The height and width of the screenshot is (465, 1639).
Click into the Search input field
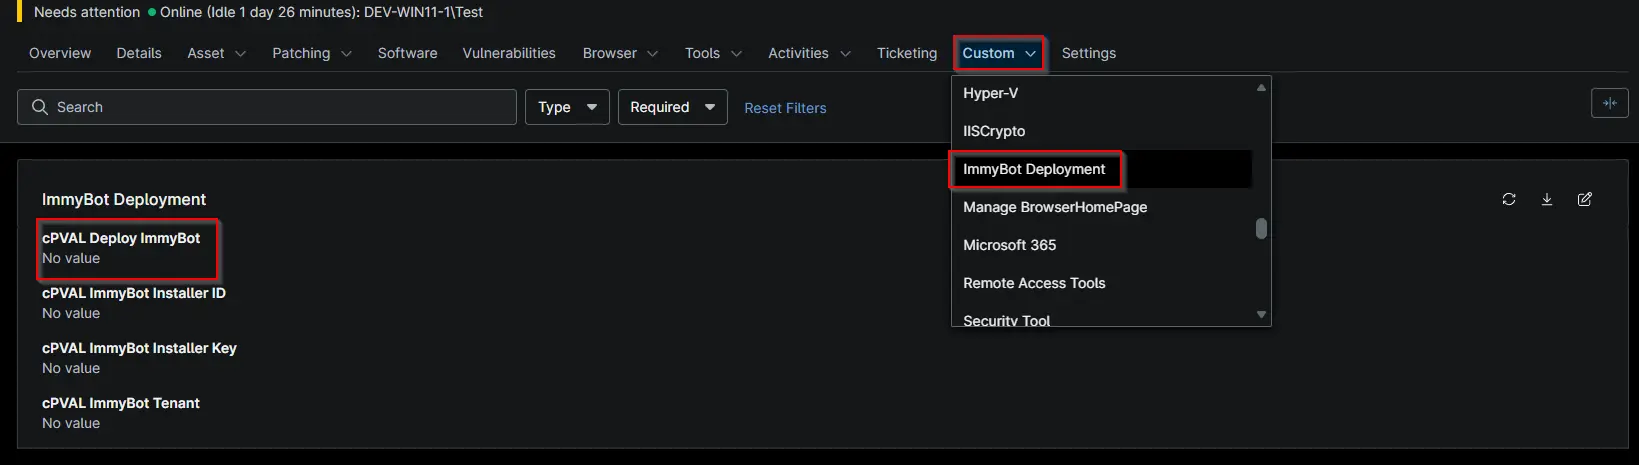(267, 107)
